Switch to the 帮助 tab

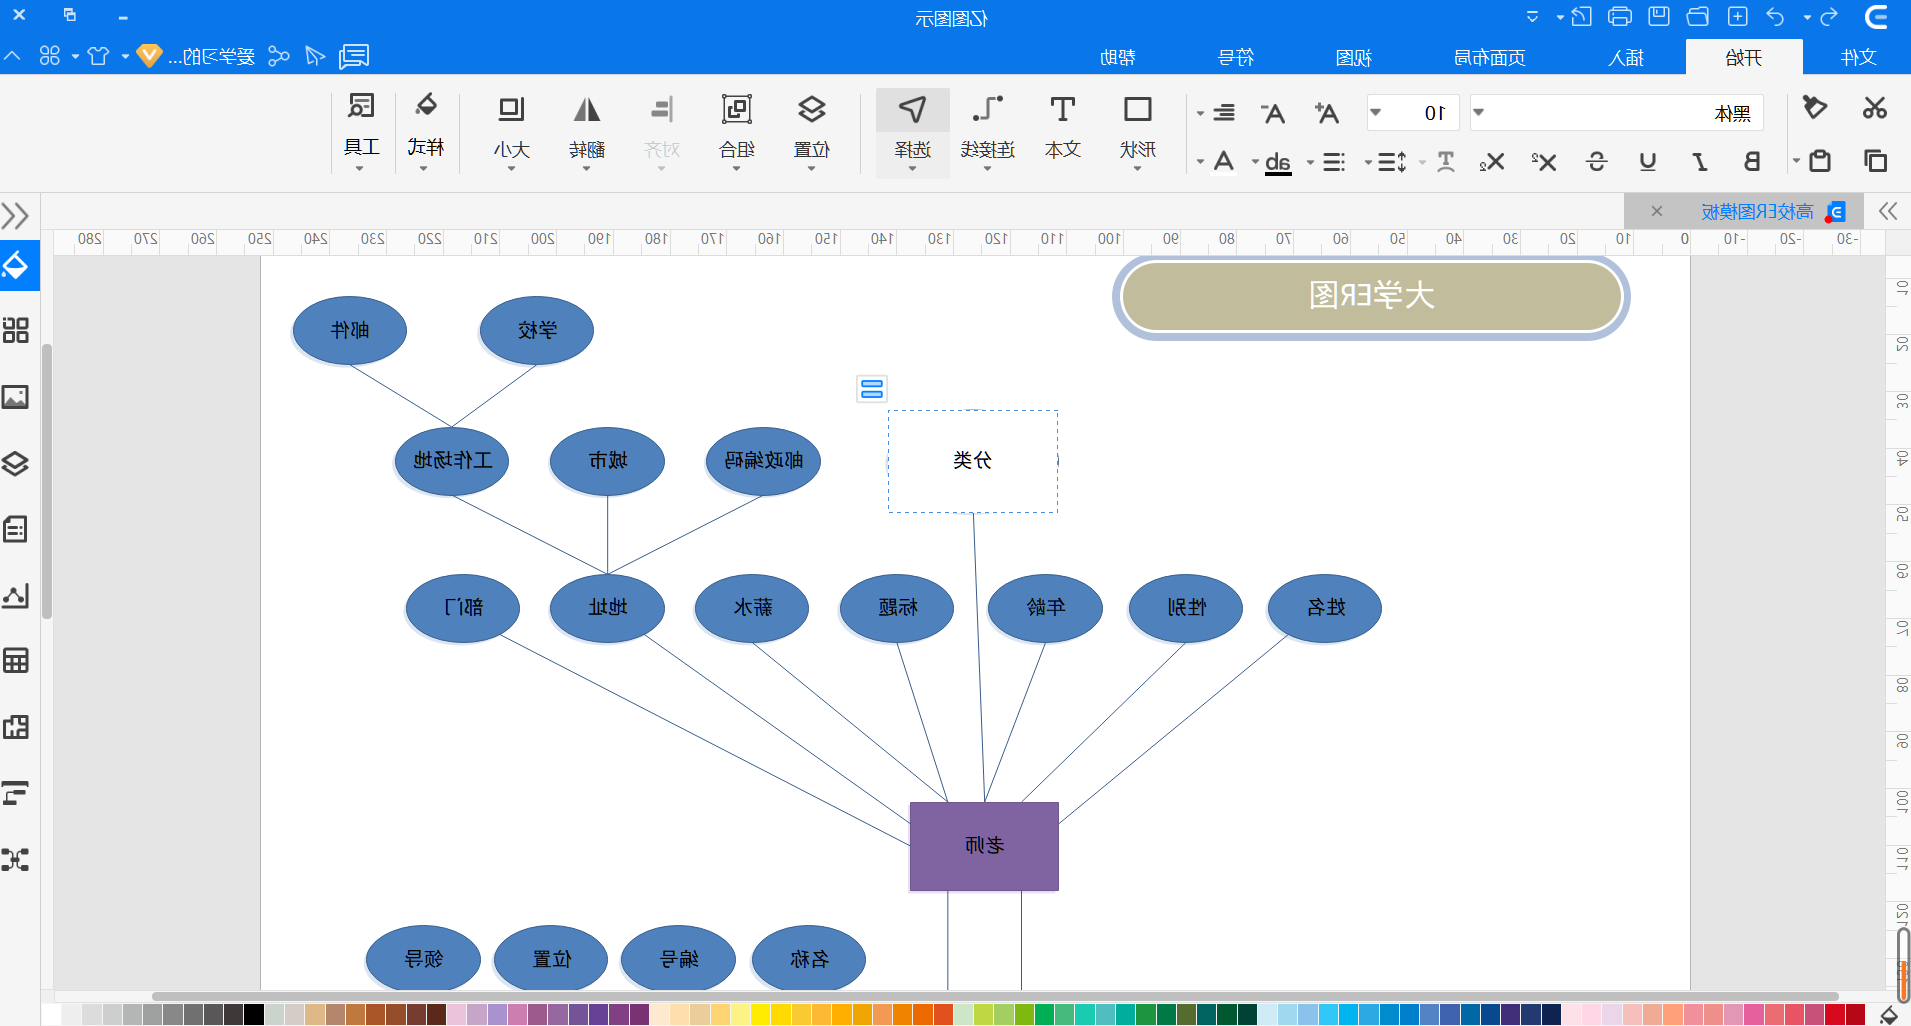[1118, 57]
